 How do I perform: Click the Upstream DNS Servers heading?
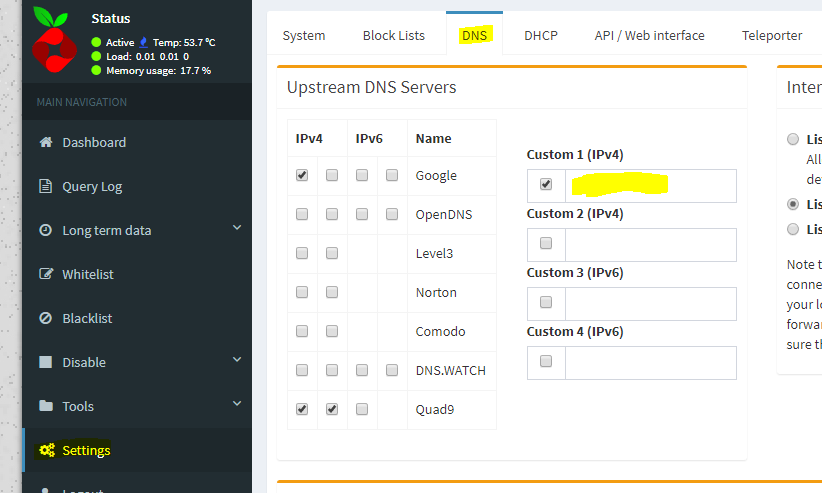coord(372,87)
